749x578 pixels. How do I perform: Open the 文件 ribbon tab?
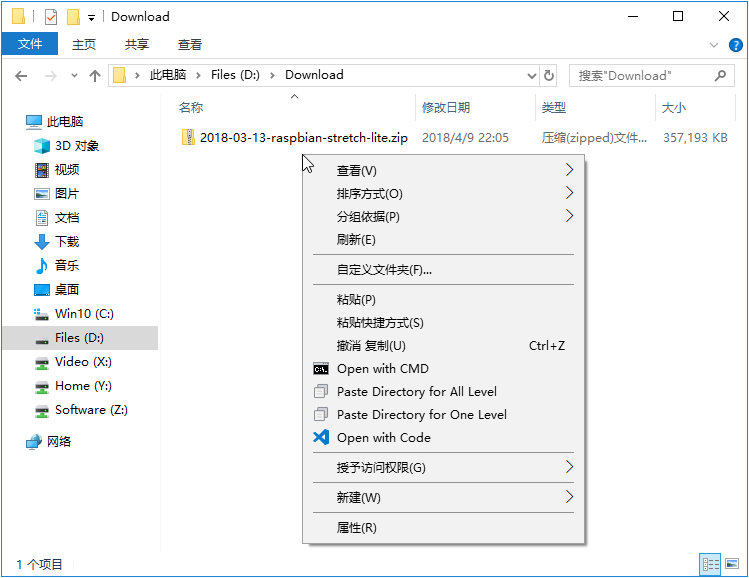coord(30,44)
